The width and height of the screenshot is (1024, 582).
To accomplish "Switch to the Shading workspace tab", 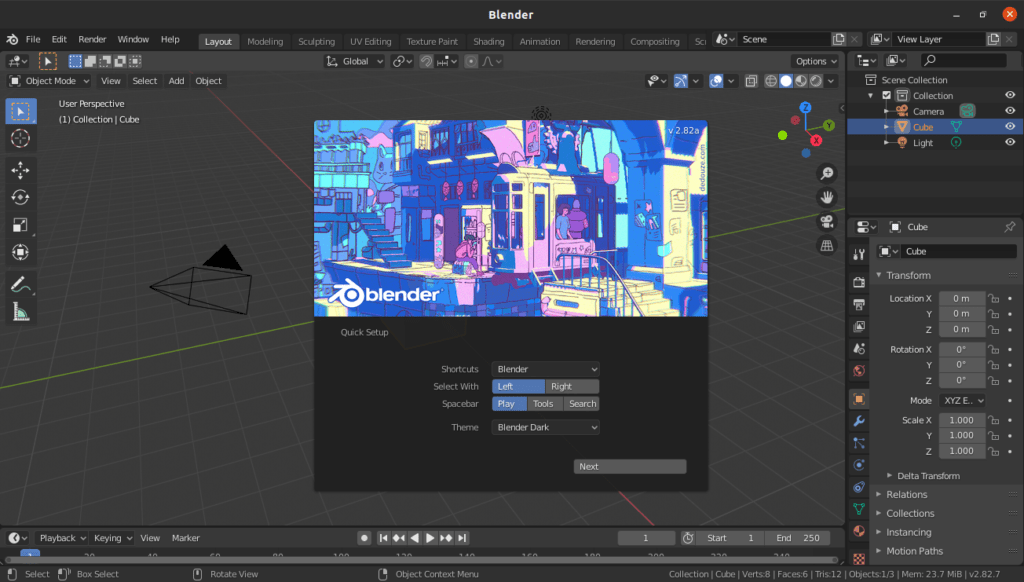I will click(x=488, y=41).
